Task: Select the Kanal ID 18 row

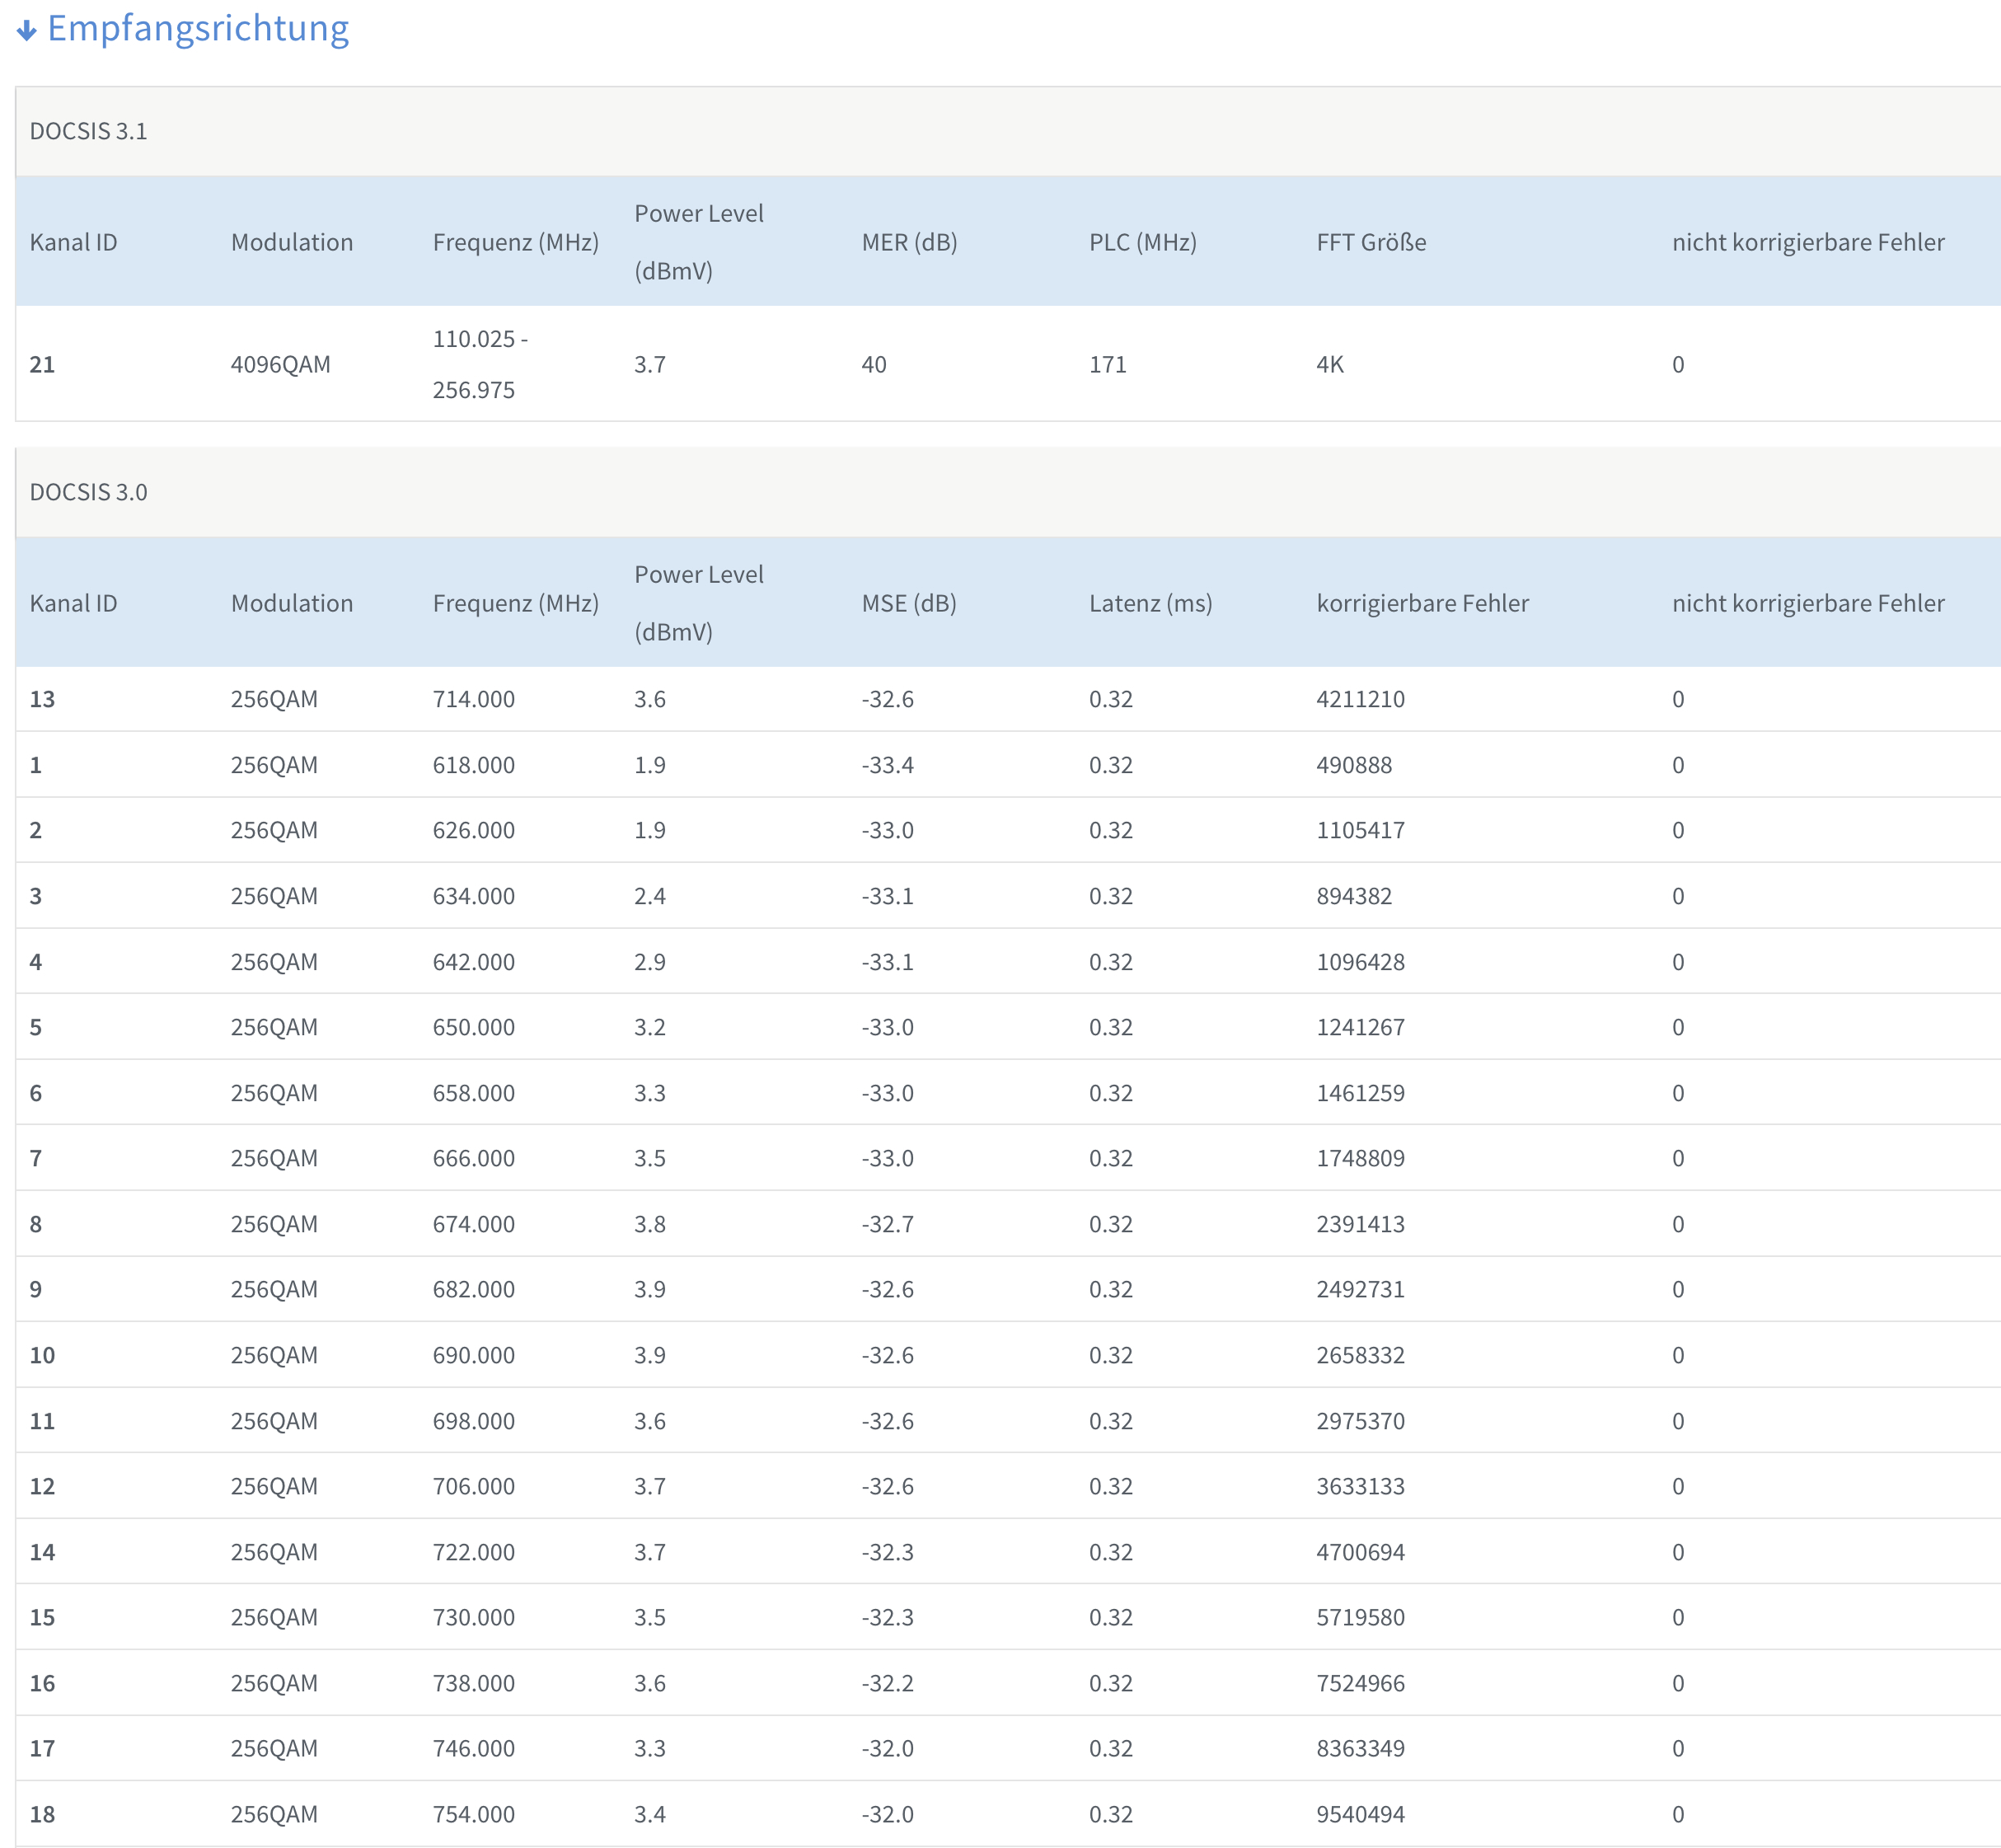Action: click(42, 1814)
